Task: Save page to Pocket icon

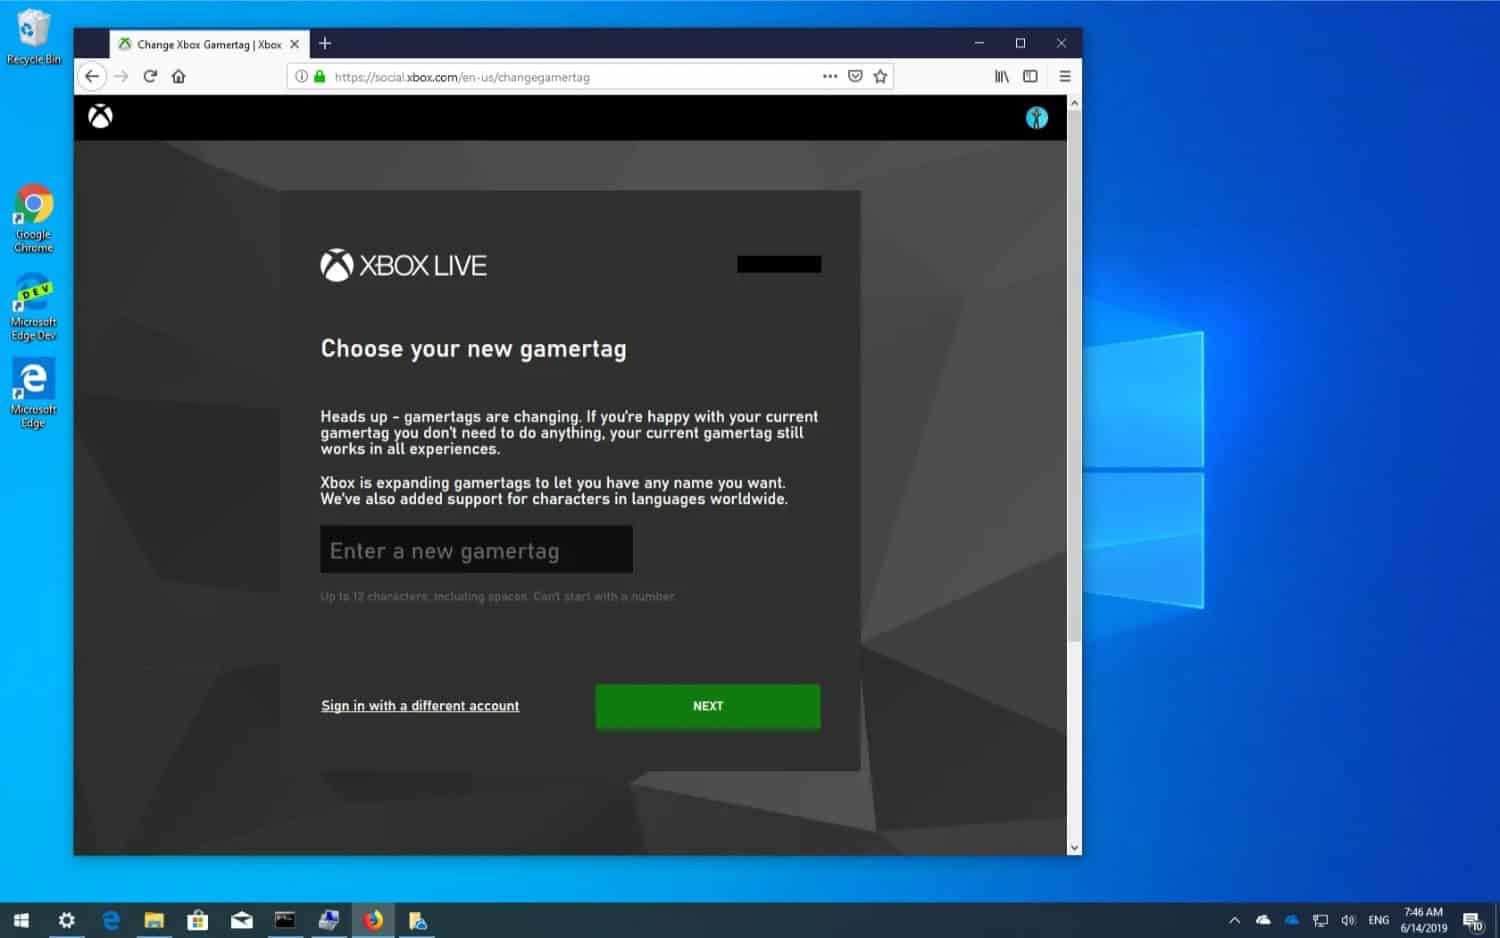Action: pyautogui.click(x=855, y=76)
